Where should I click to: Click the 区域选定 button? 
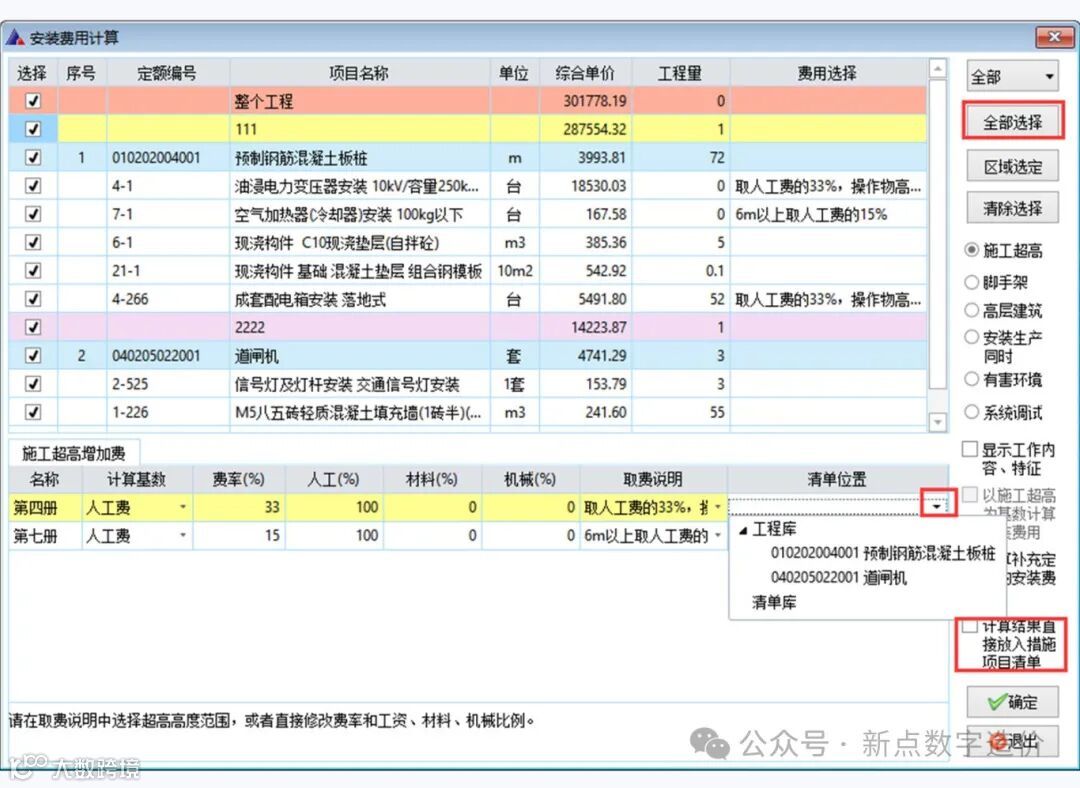(x=1012, y=166)
